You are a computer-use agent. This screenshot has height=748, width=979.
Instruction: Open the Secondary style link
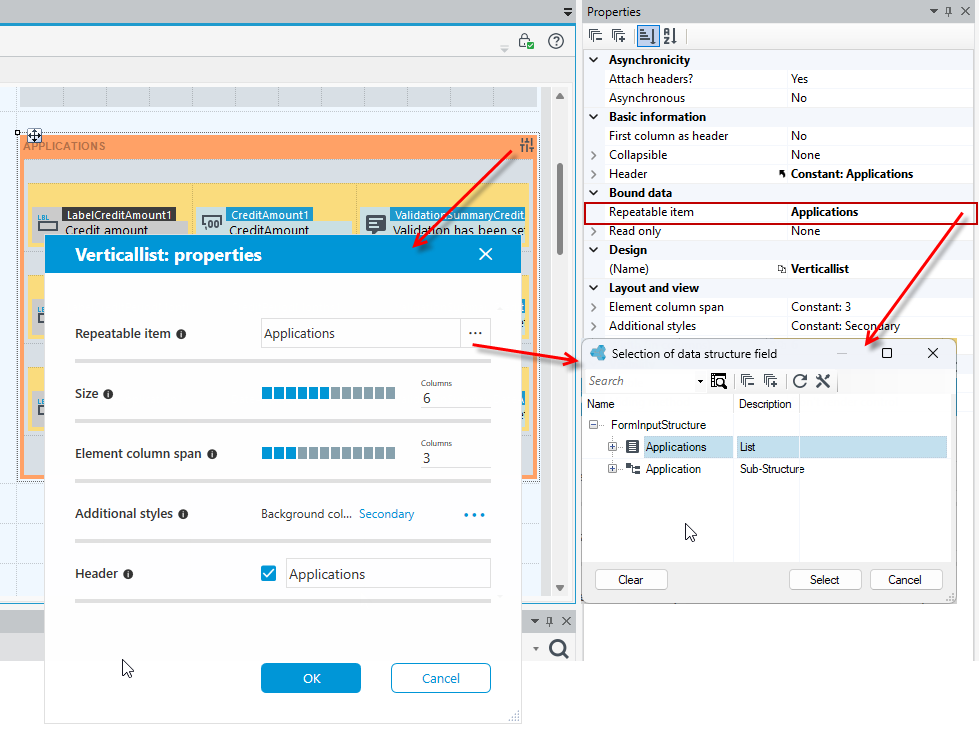tap(386, 514)
